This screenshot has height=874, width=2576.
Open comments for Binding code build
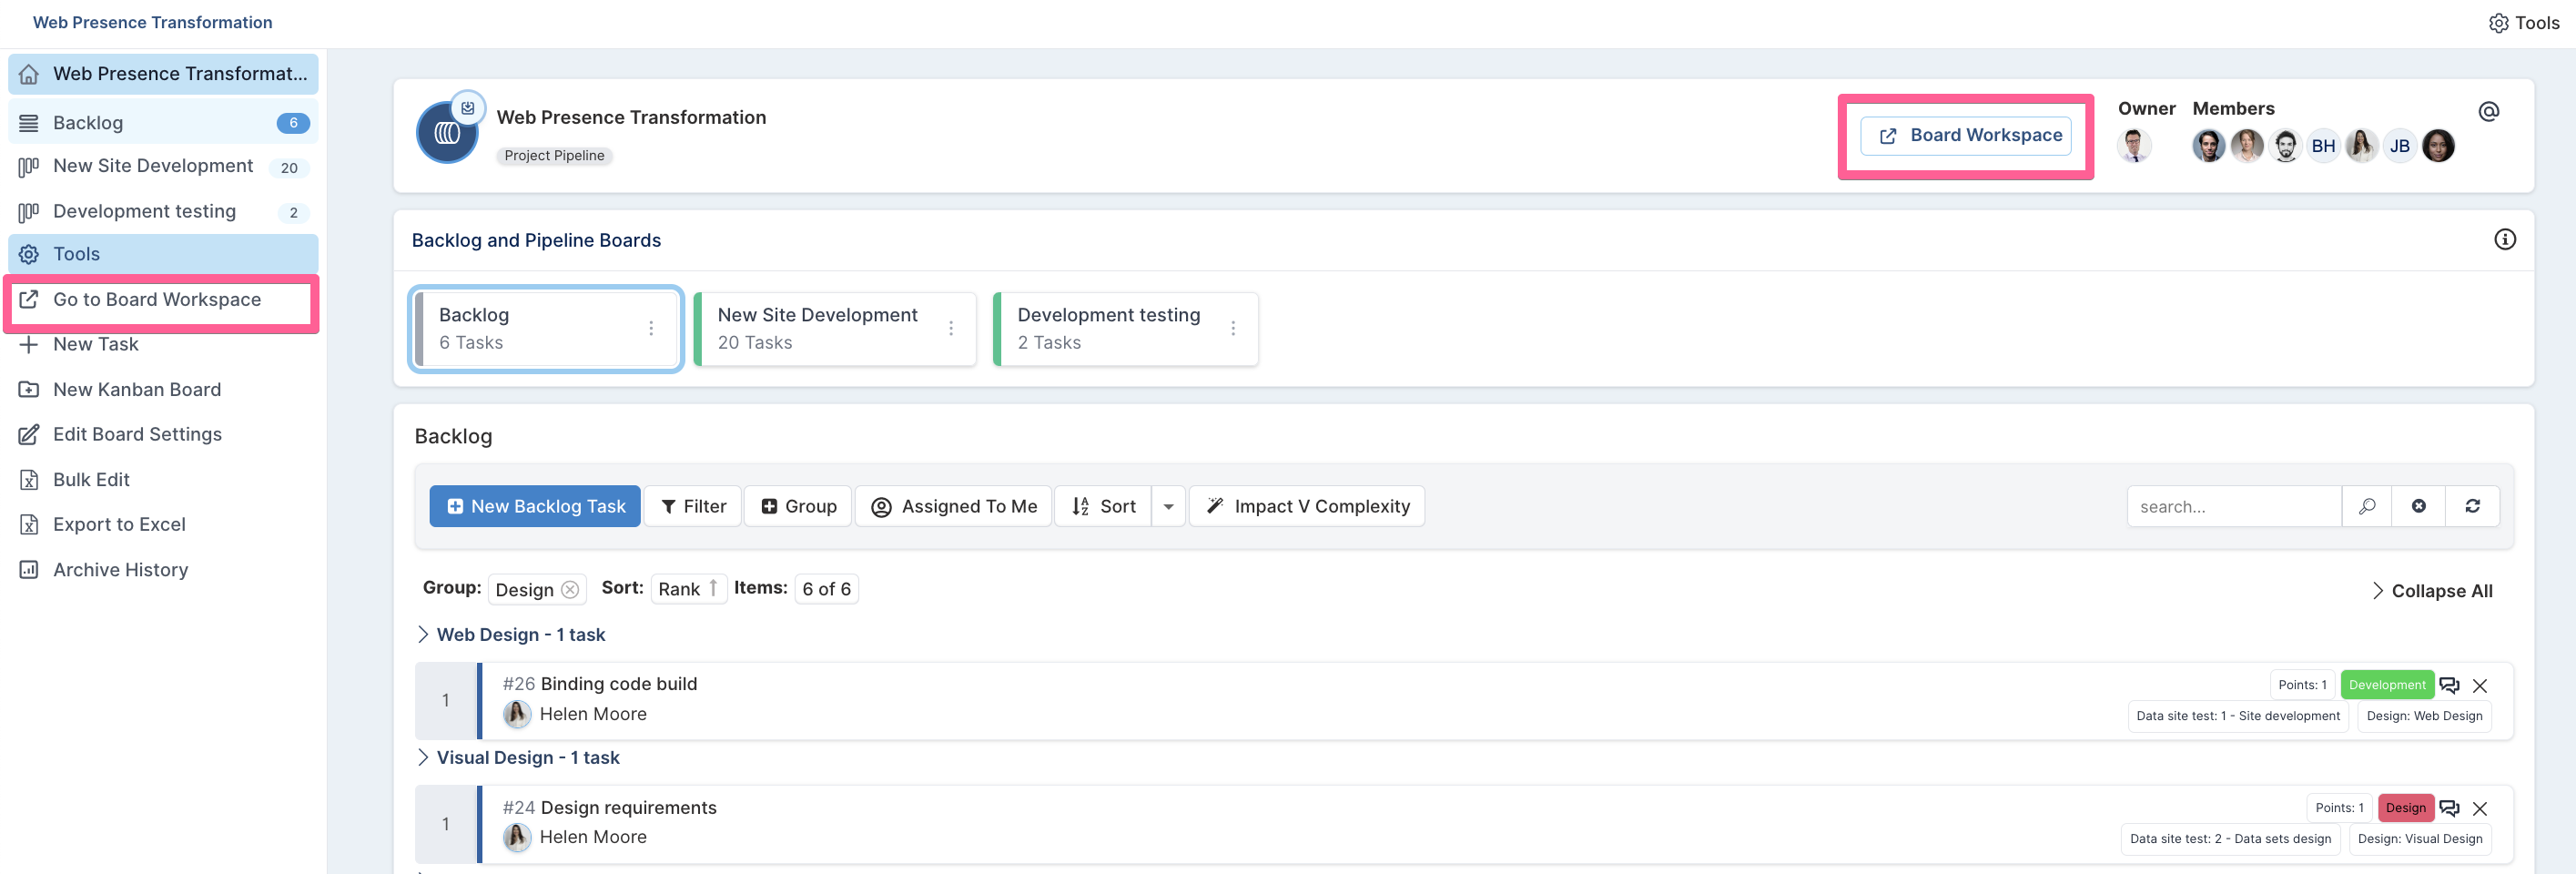pyautogui.click(x=2449, y=685)
